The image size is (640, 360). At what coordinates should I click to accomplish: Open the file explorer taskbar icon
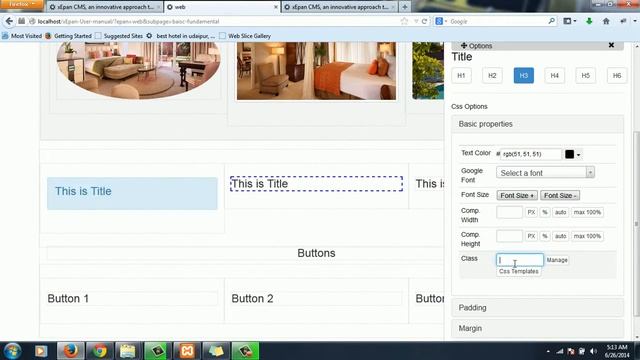pyautogui.click(x=128, y=351)
